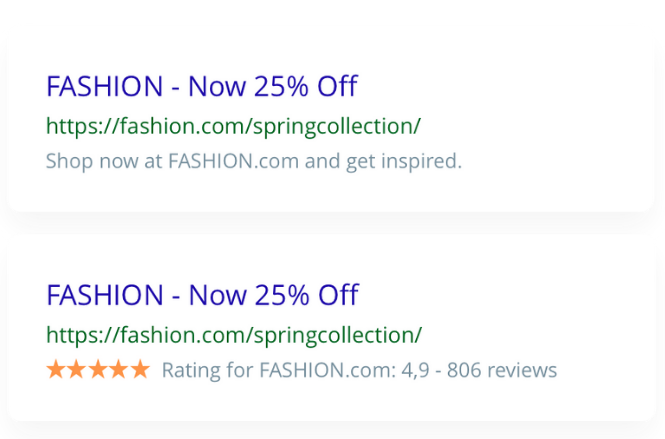
Task: Click the "Rating for FASHION.com" text
Action: click(278, 370)
